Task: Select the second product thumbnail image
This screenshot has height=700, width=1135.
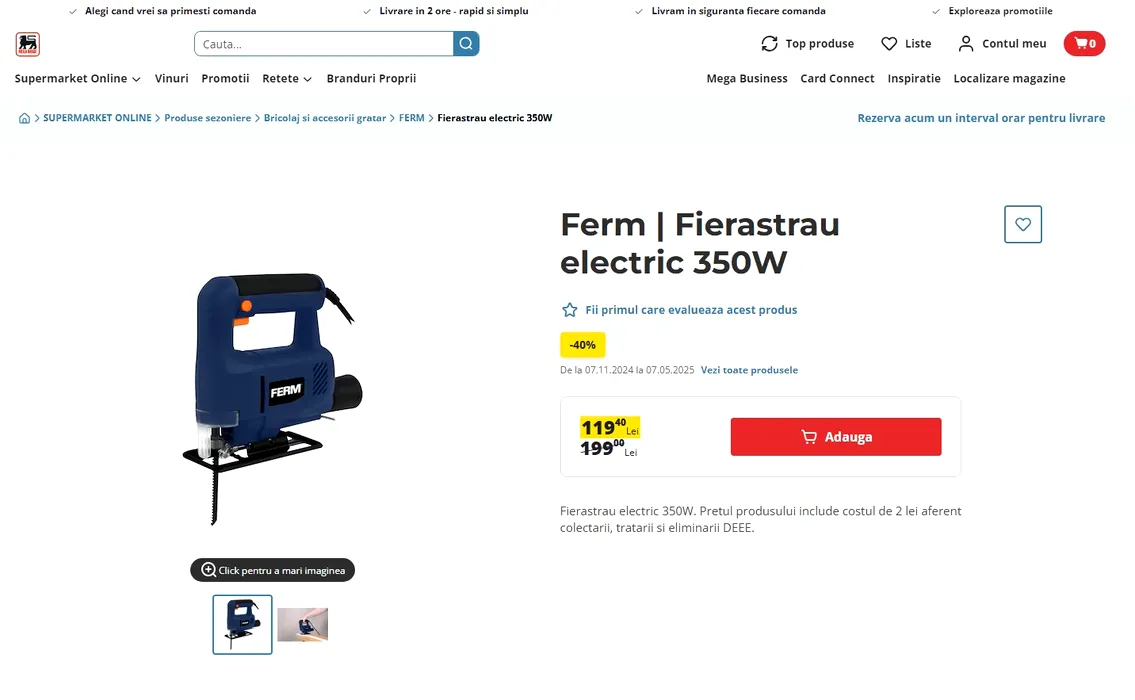Action: [303, 624]
